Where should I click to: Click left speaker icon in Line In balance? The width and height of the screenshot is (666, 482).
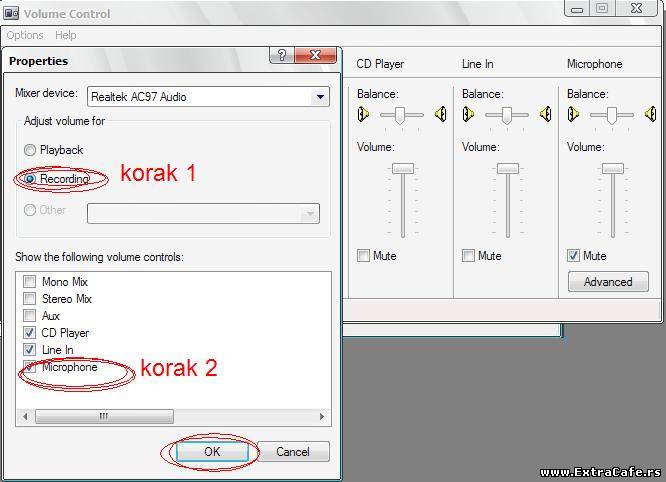468,114
